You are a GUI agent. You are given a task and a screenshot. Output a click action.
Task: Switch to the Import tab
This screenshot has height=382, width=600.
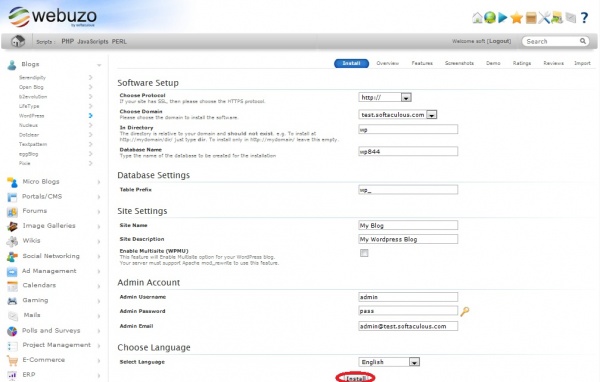(582, 63)
